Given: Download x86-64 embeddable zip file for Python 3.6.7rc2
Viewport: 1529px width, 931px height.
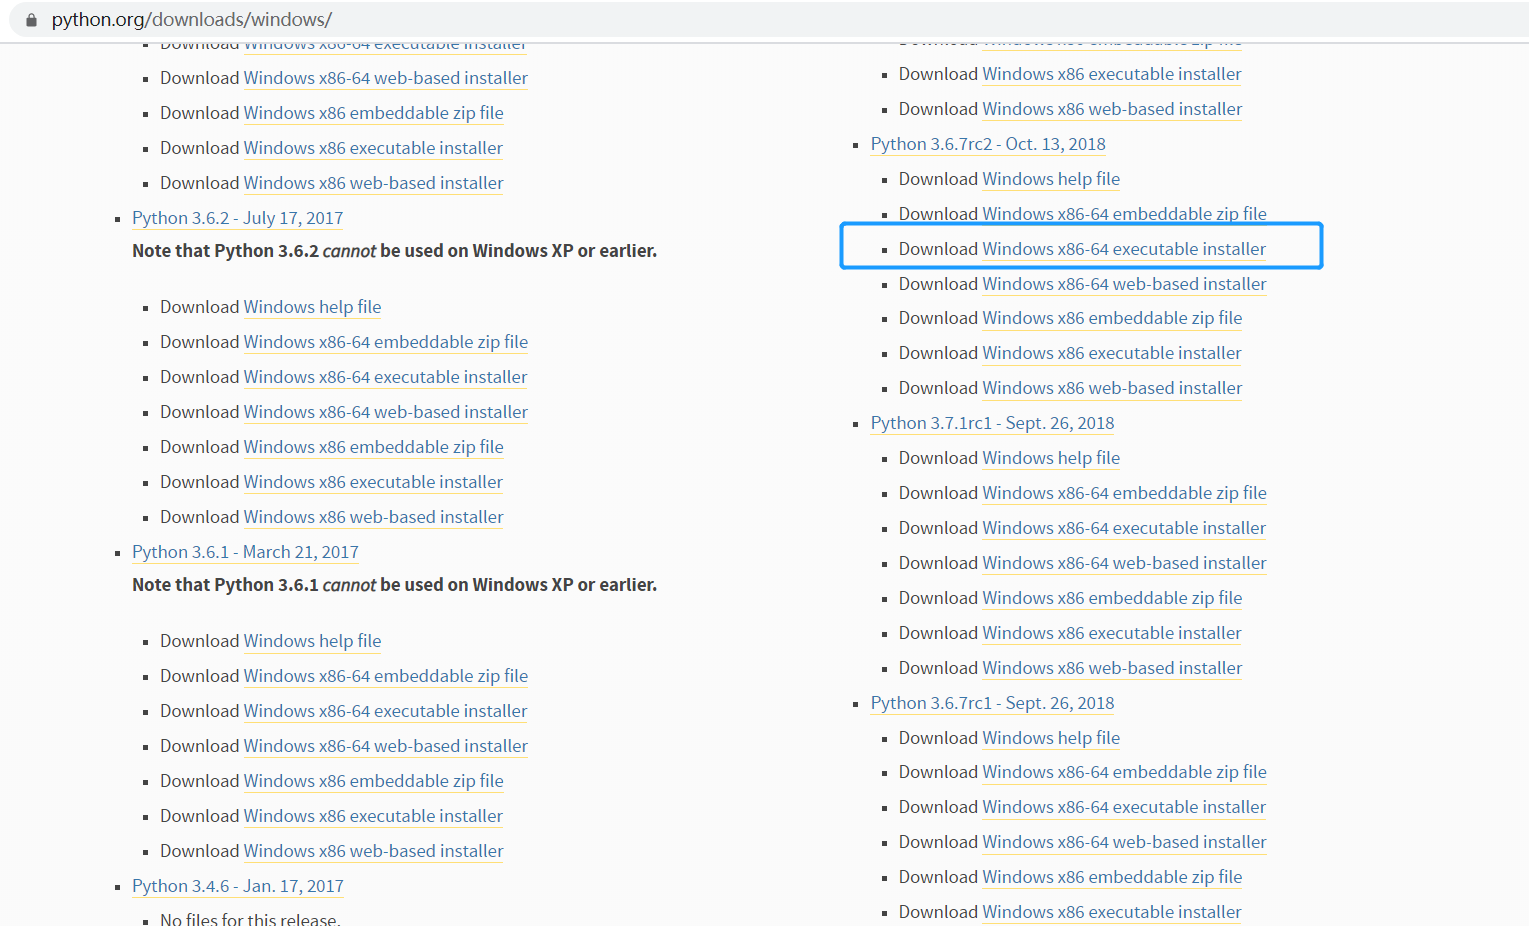Looking at the screenshot, I should click(x=1125, y=214).
